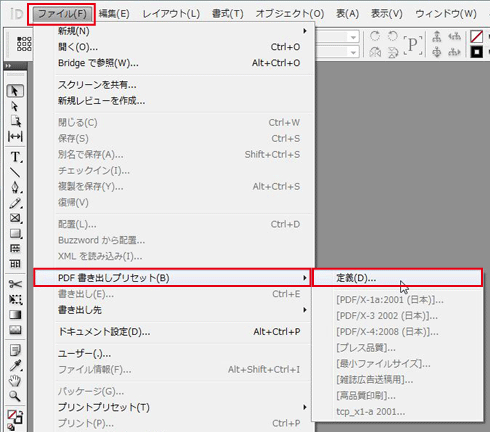This screenshot has height=432, width=490.
Task: Choose Bridge で参照(W)...
Action: pyautogui.click(x=173, y=63)
